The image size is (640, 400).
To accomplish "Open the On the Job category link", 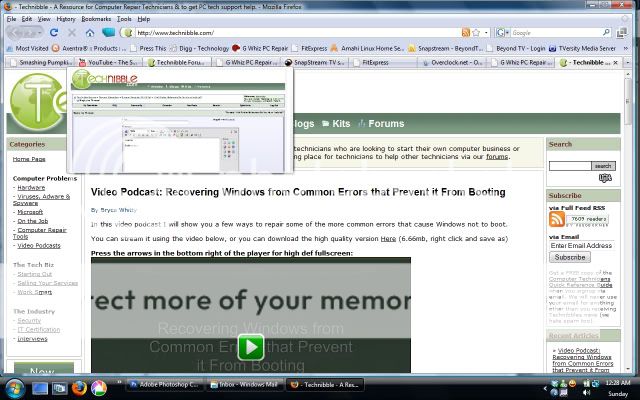I will [33, 221].
